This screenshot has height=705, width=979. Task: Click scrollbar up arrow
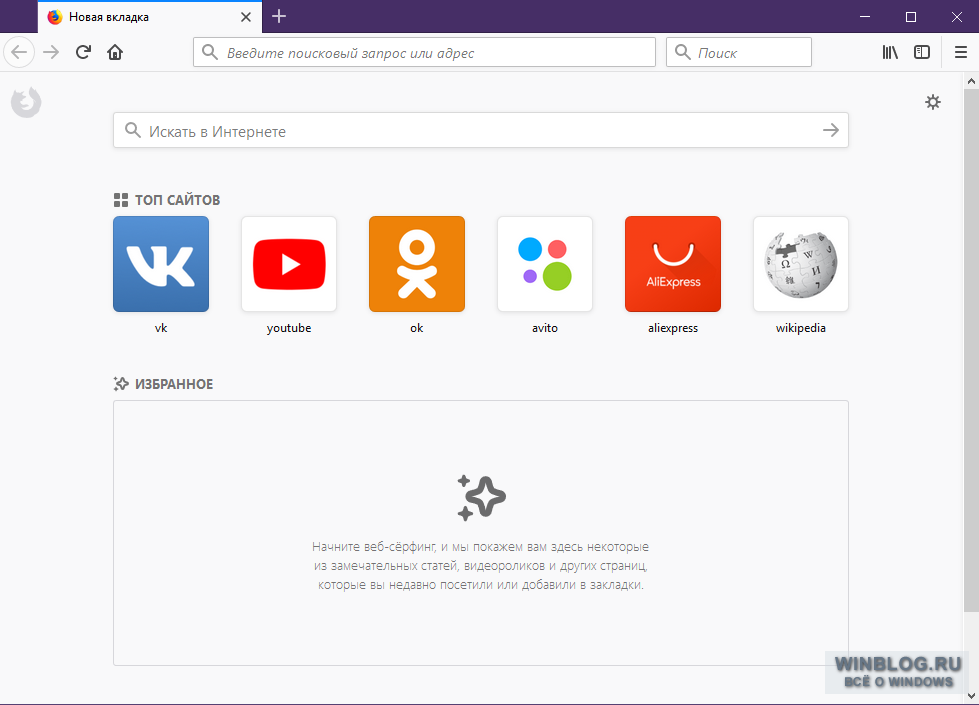[971, 81]
